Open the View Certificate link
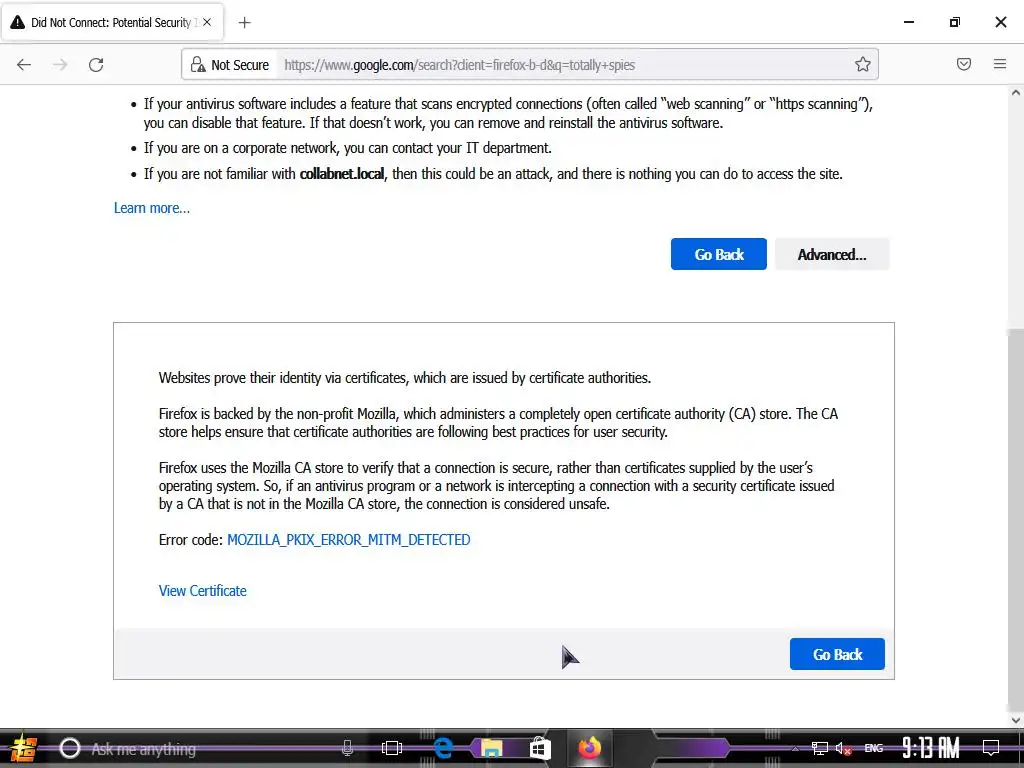Viewport: 1024px width, 768px height. [202, 591]
